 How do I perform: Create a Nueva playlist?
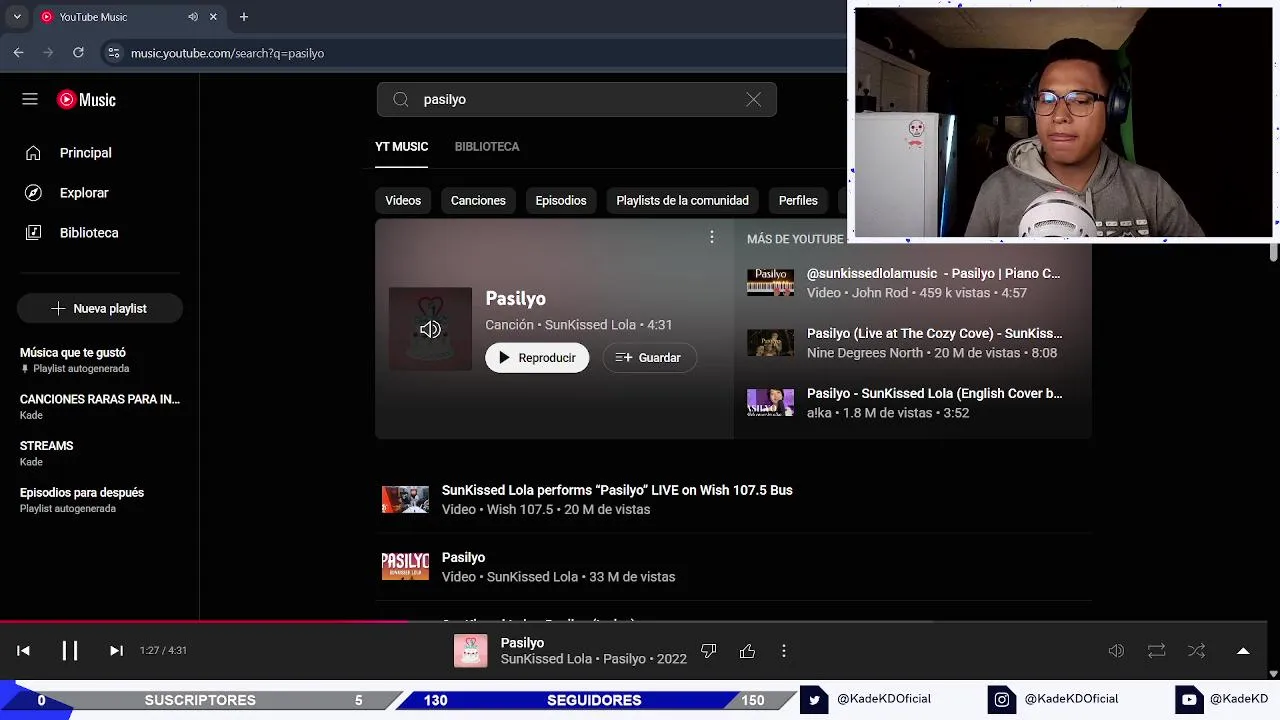coord(99,308)
